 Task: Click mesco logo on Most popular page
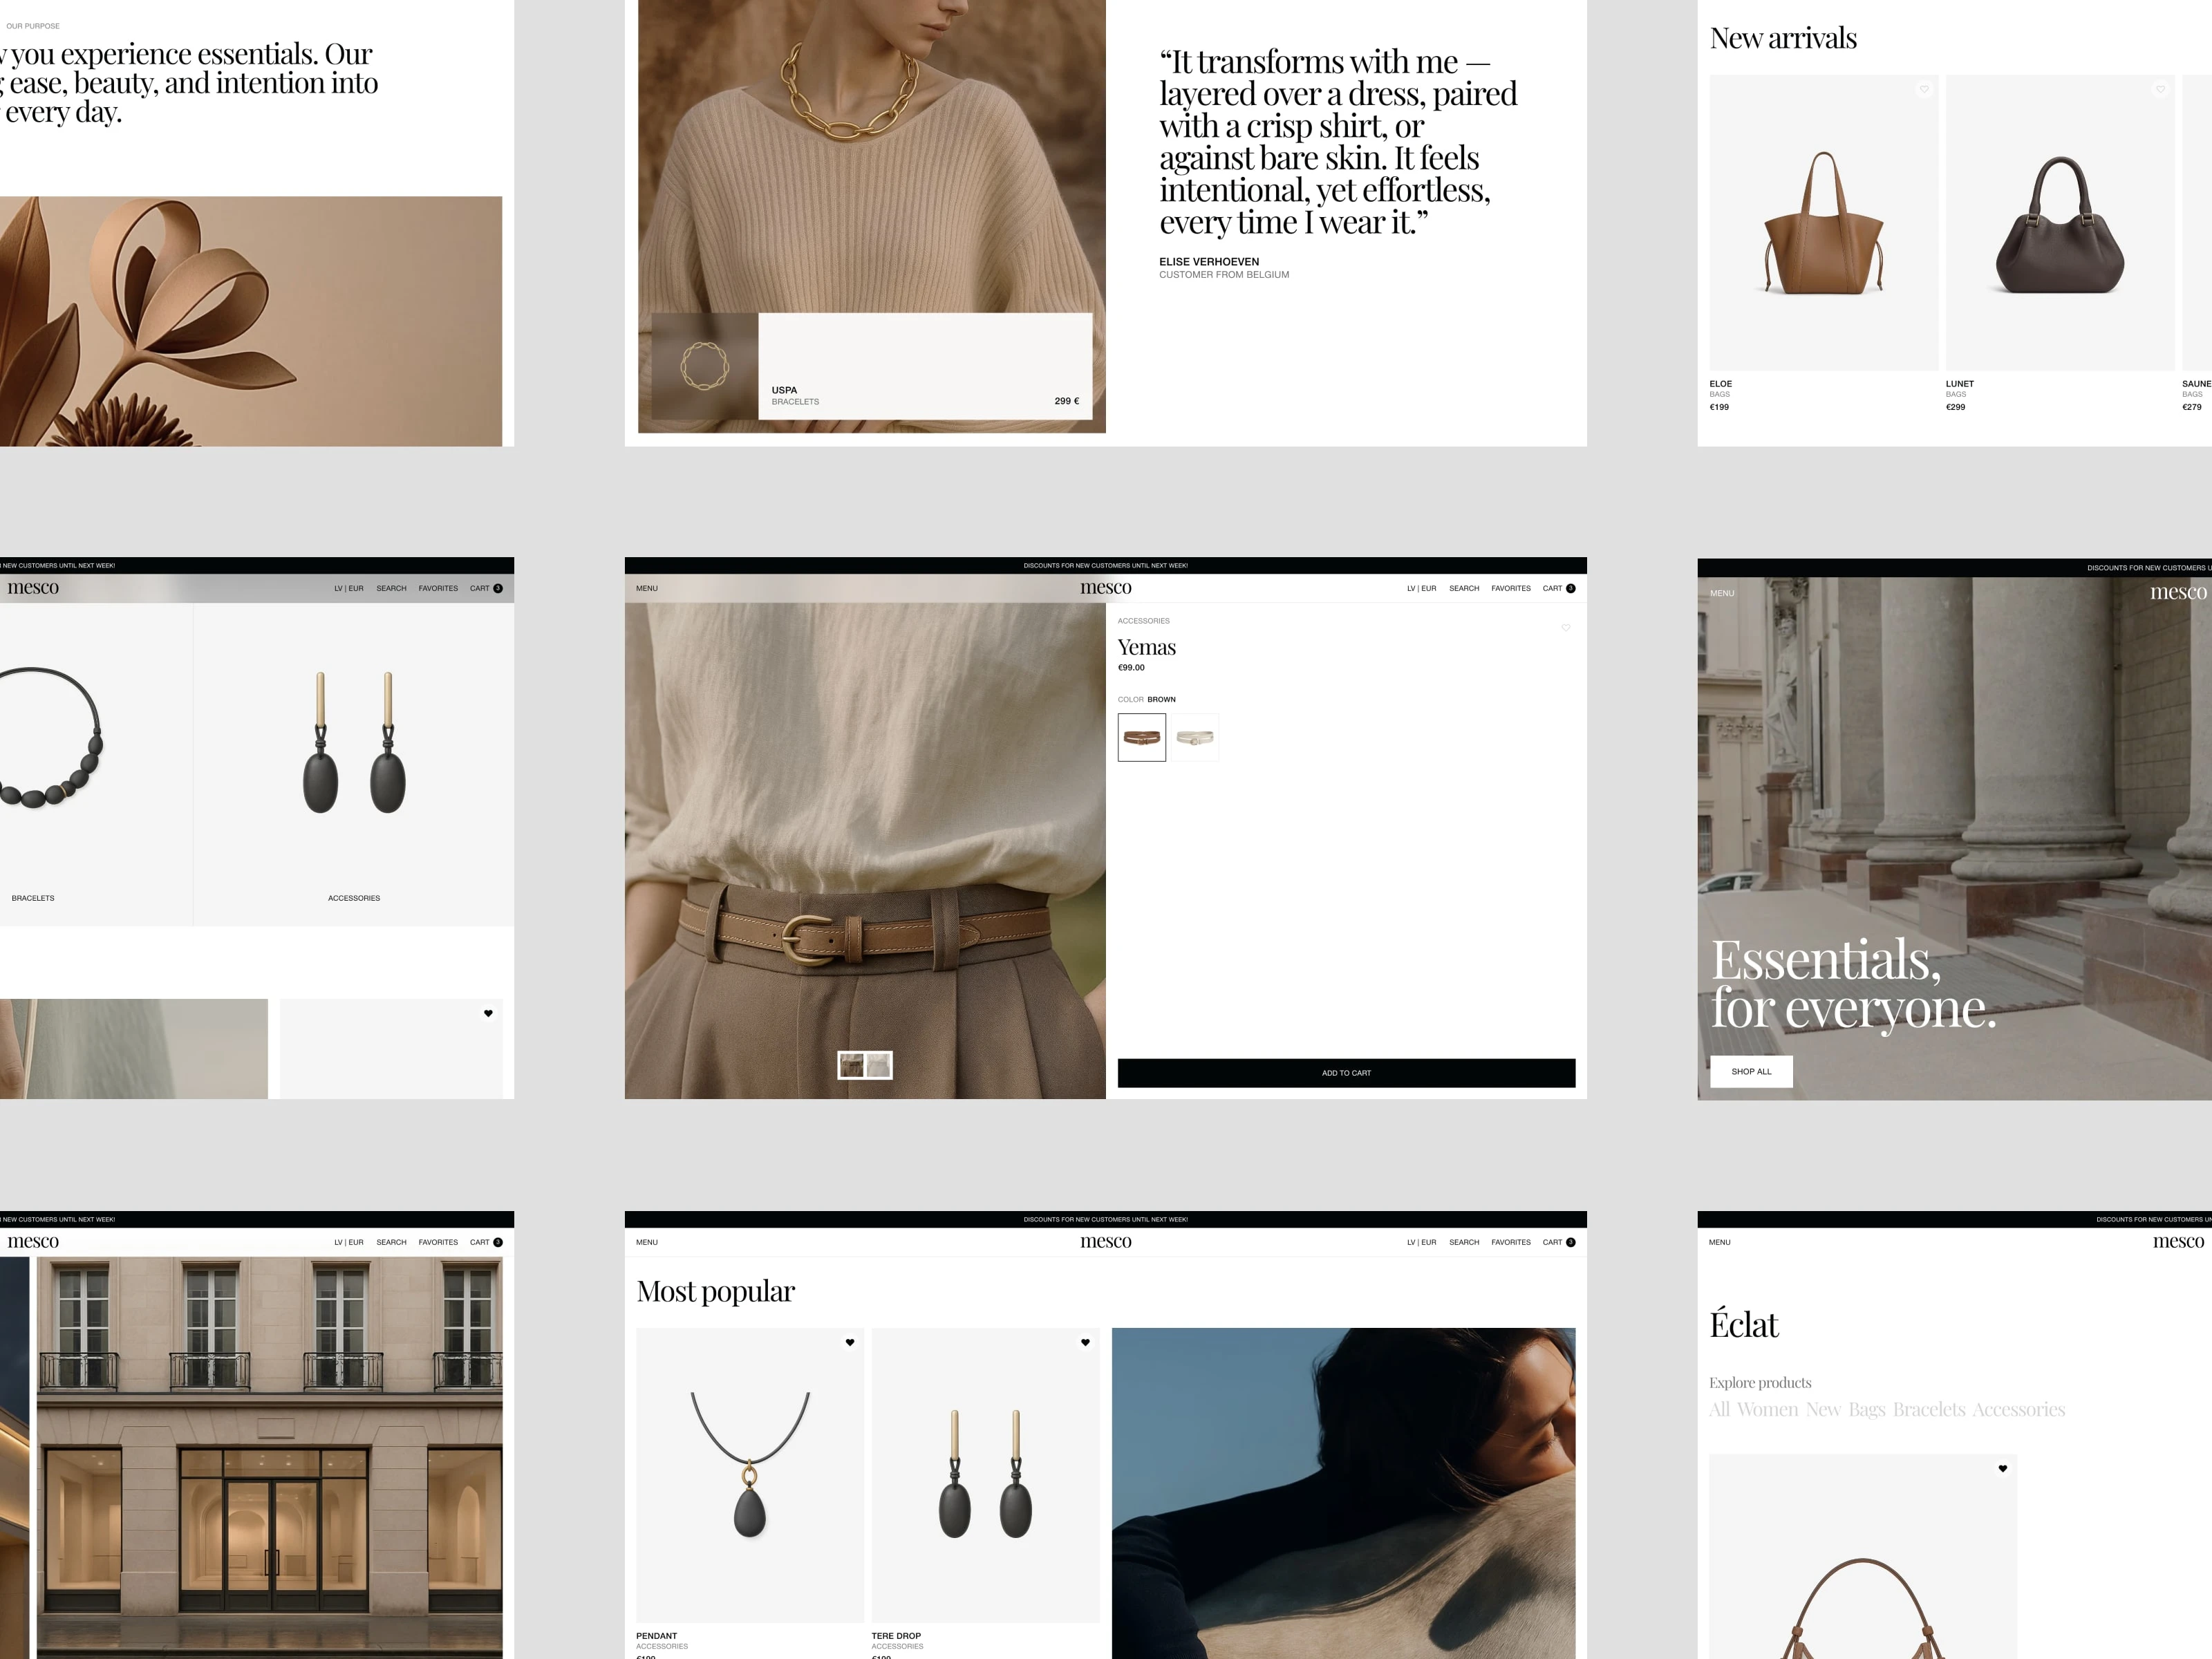1105,1242
